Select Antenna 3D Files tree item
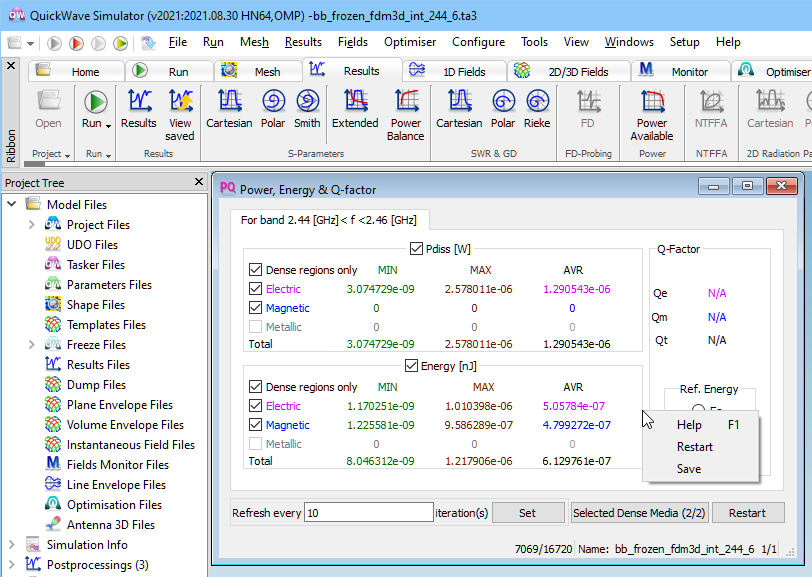Viewport: 812px width, 577px height. coord(111,525)
